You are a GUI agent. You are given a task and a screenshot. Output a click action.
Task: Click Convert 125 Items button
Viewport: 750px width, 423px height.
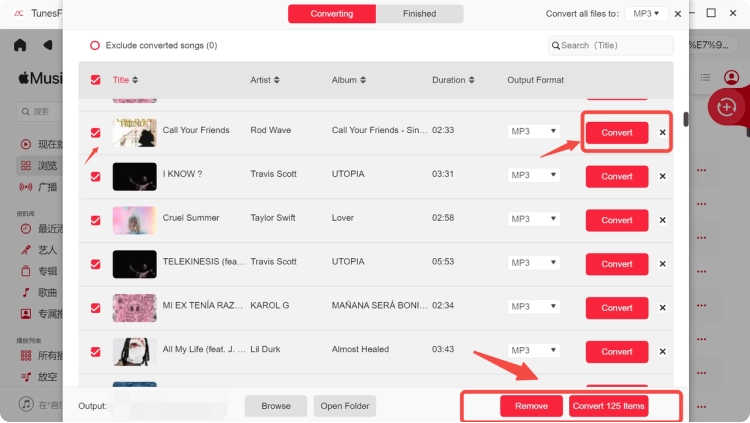pos(608,406)
